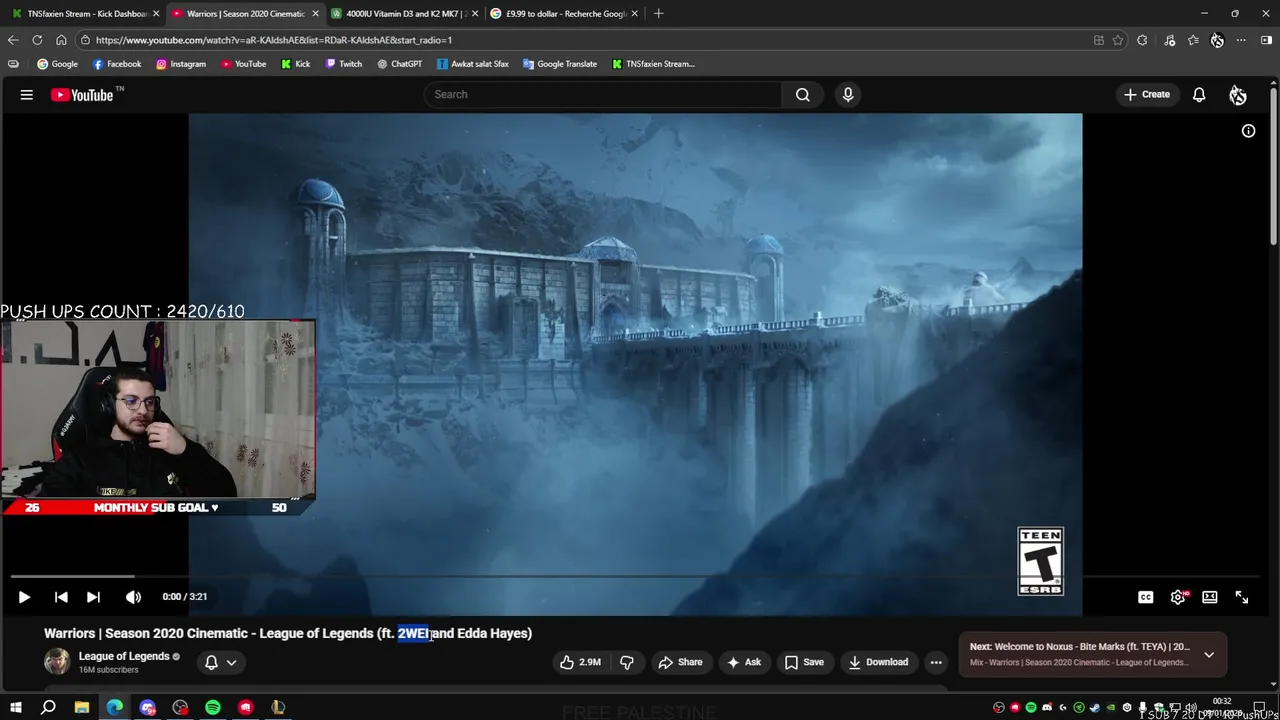The height and width of the screenshot is (720, 1280).
Task: Download the video
Action: pos(879,662)
